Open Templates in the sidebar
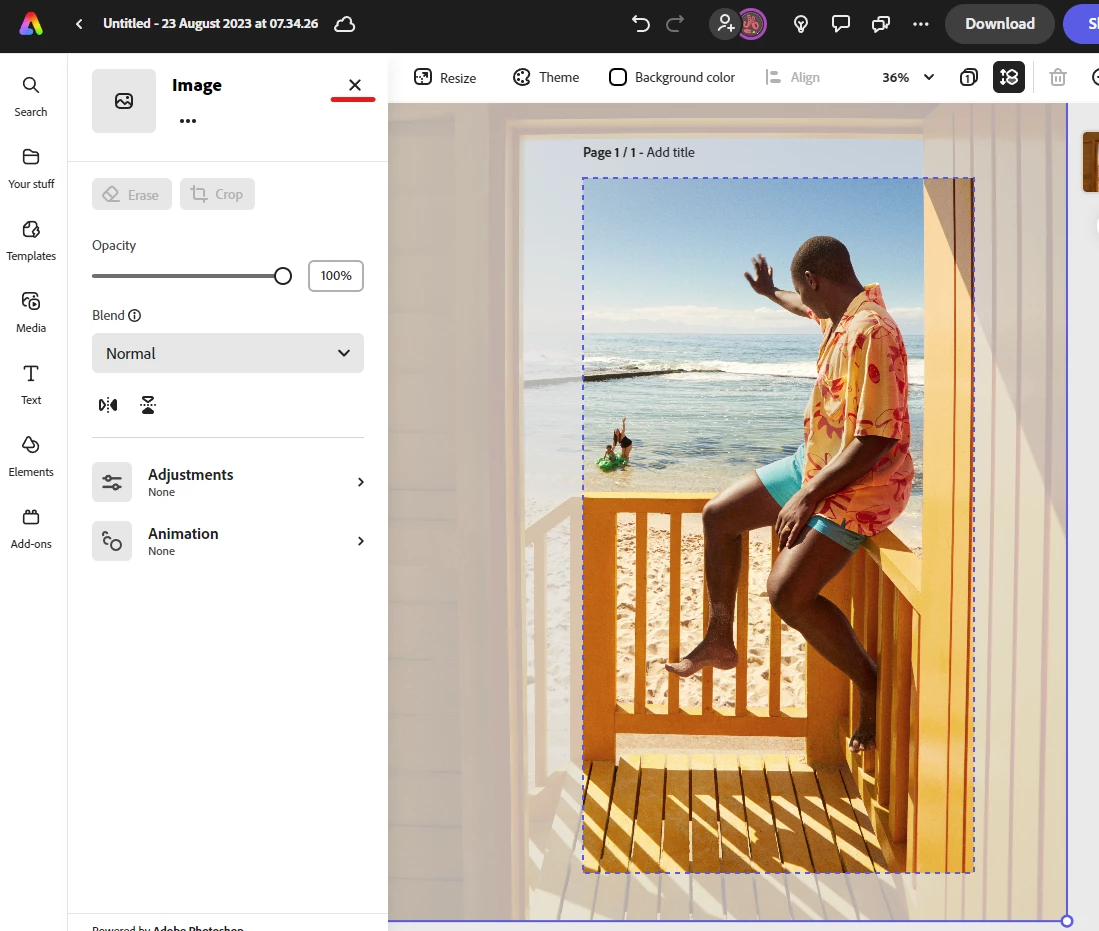Image resolution: width=1099 pixels, height=931 pixels. [31, 241]
